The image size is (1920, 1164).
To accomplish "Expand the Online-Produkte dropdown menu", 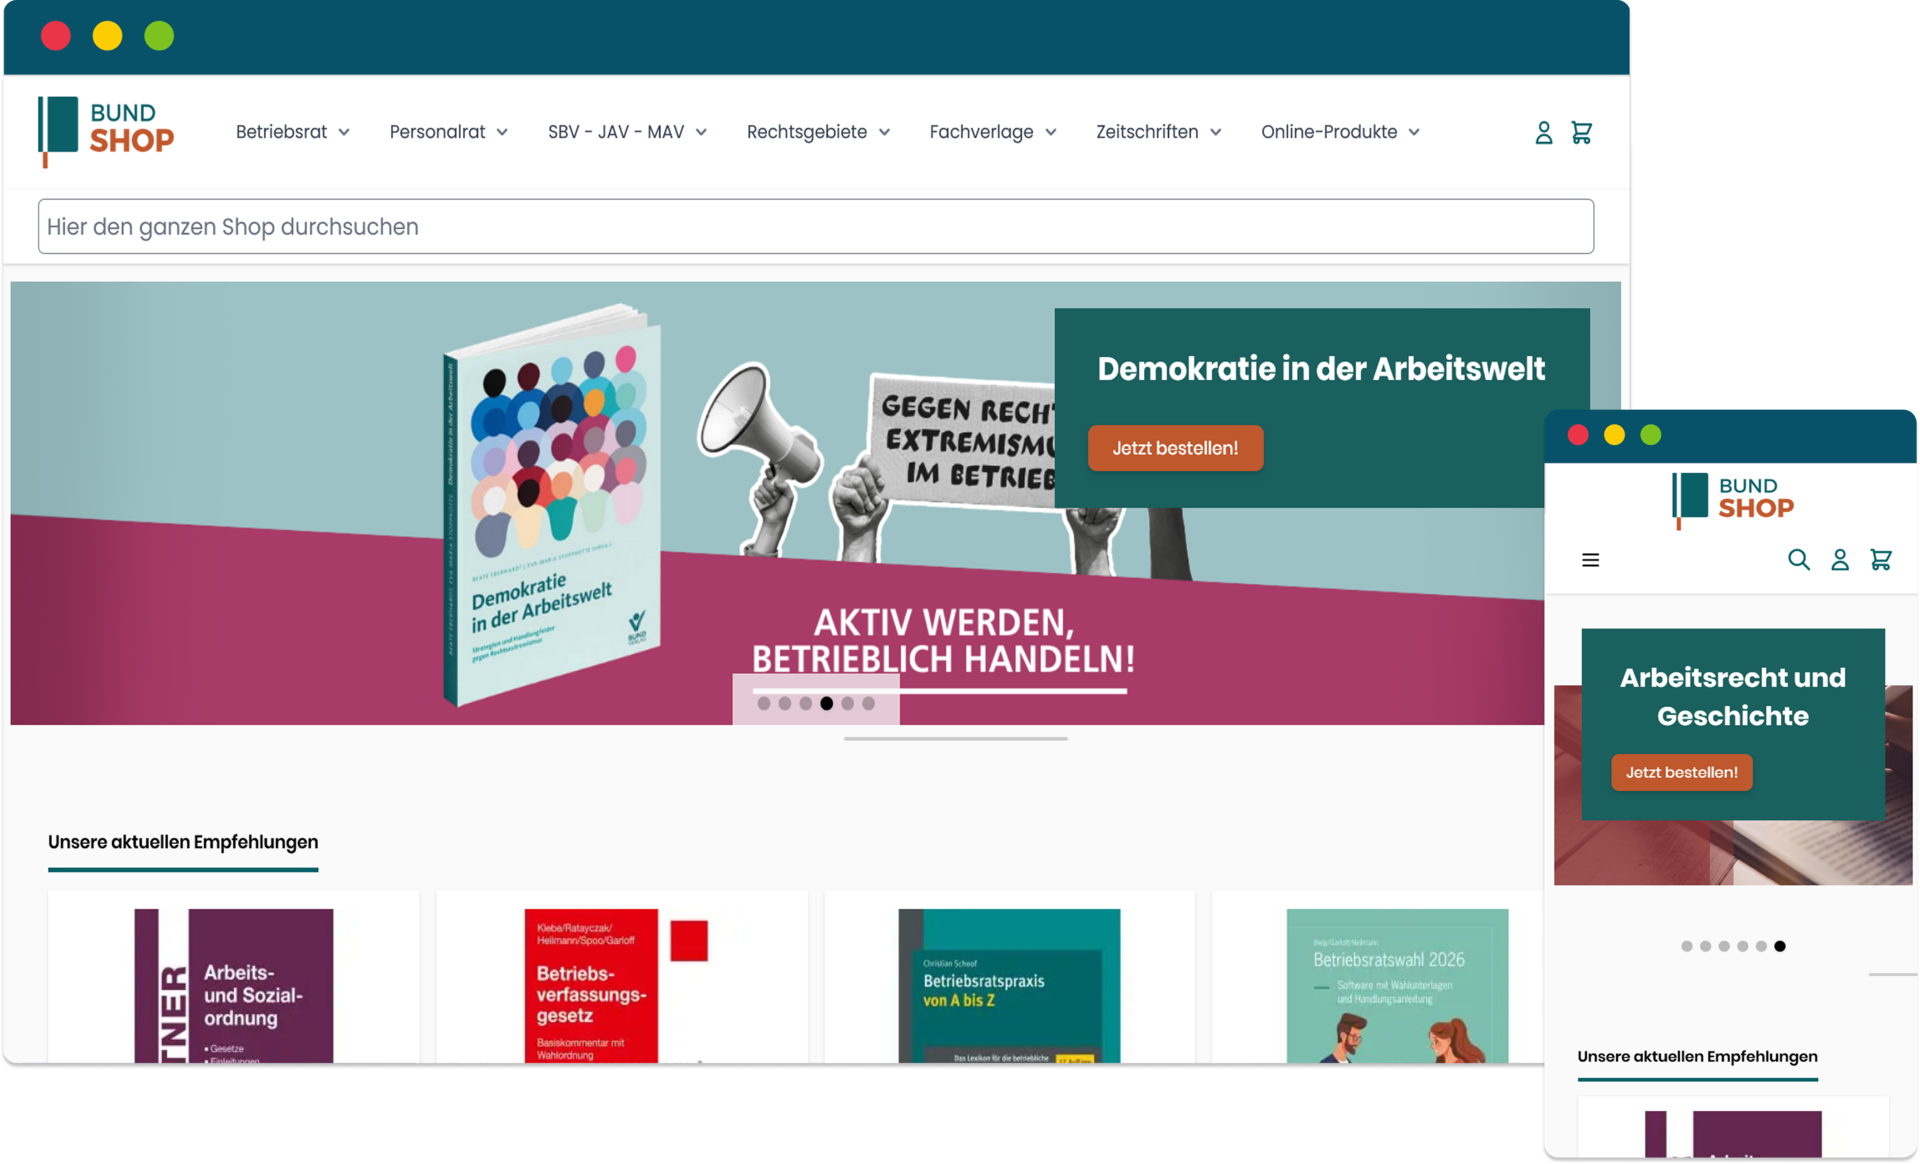I will tap(1339, 132).
